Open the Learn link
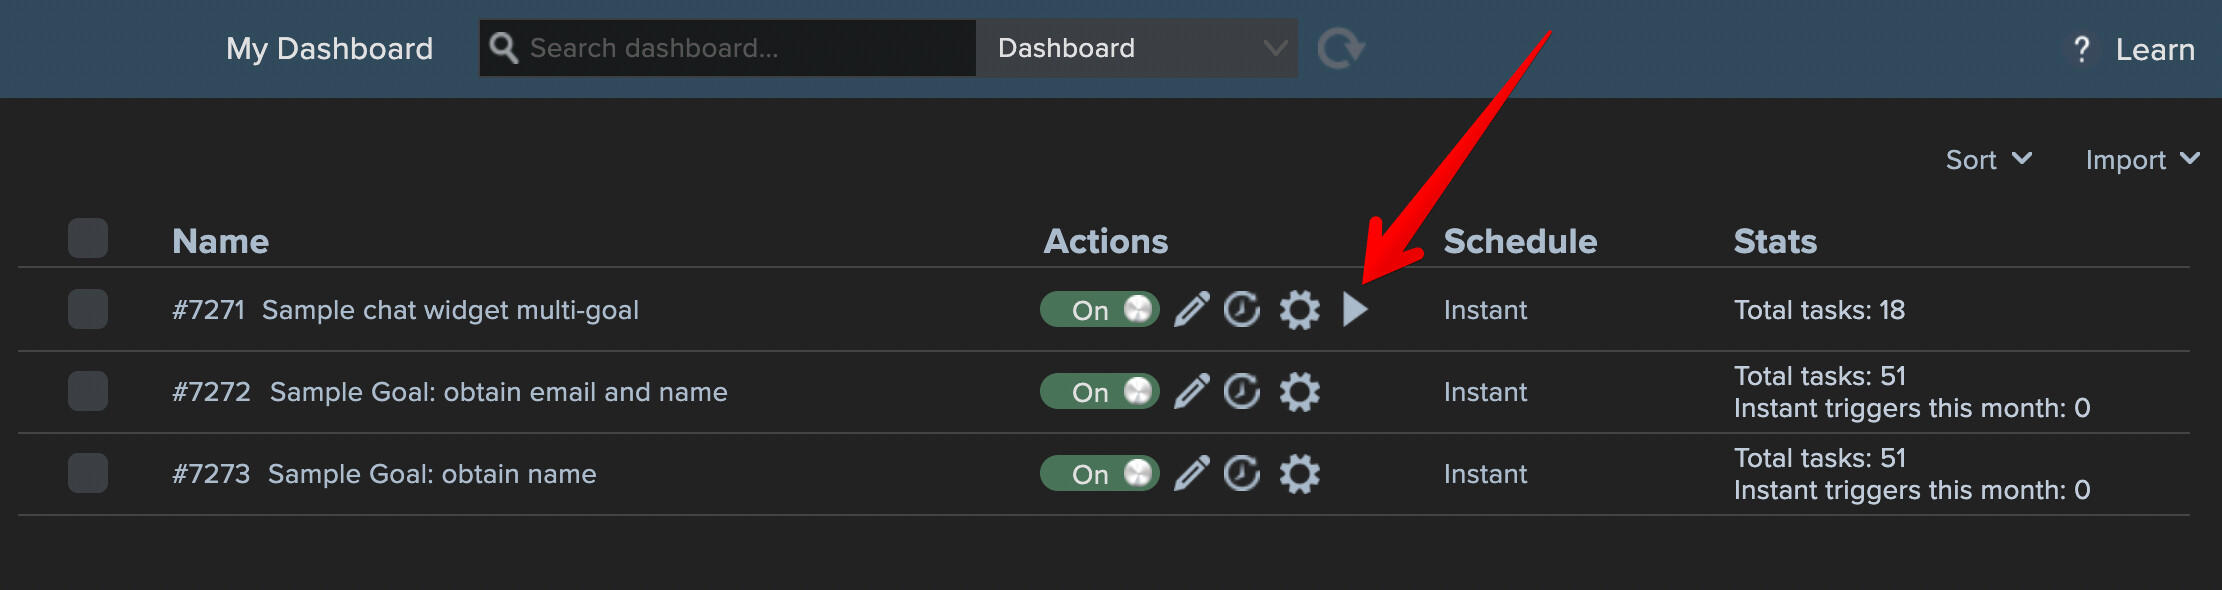This screenshot has width=2222, height=590. [x=2154, y=49]
